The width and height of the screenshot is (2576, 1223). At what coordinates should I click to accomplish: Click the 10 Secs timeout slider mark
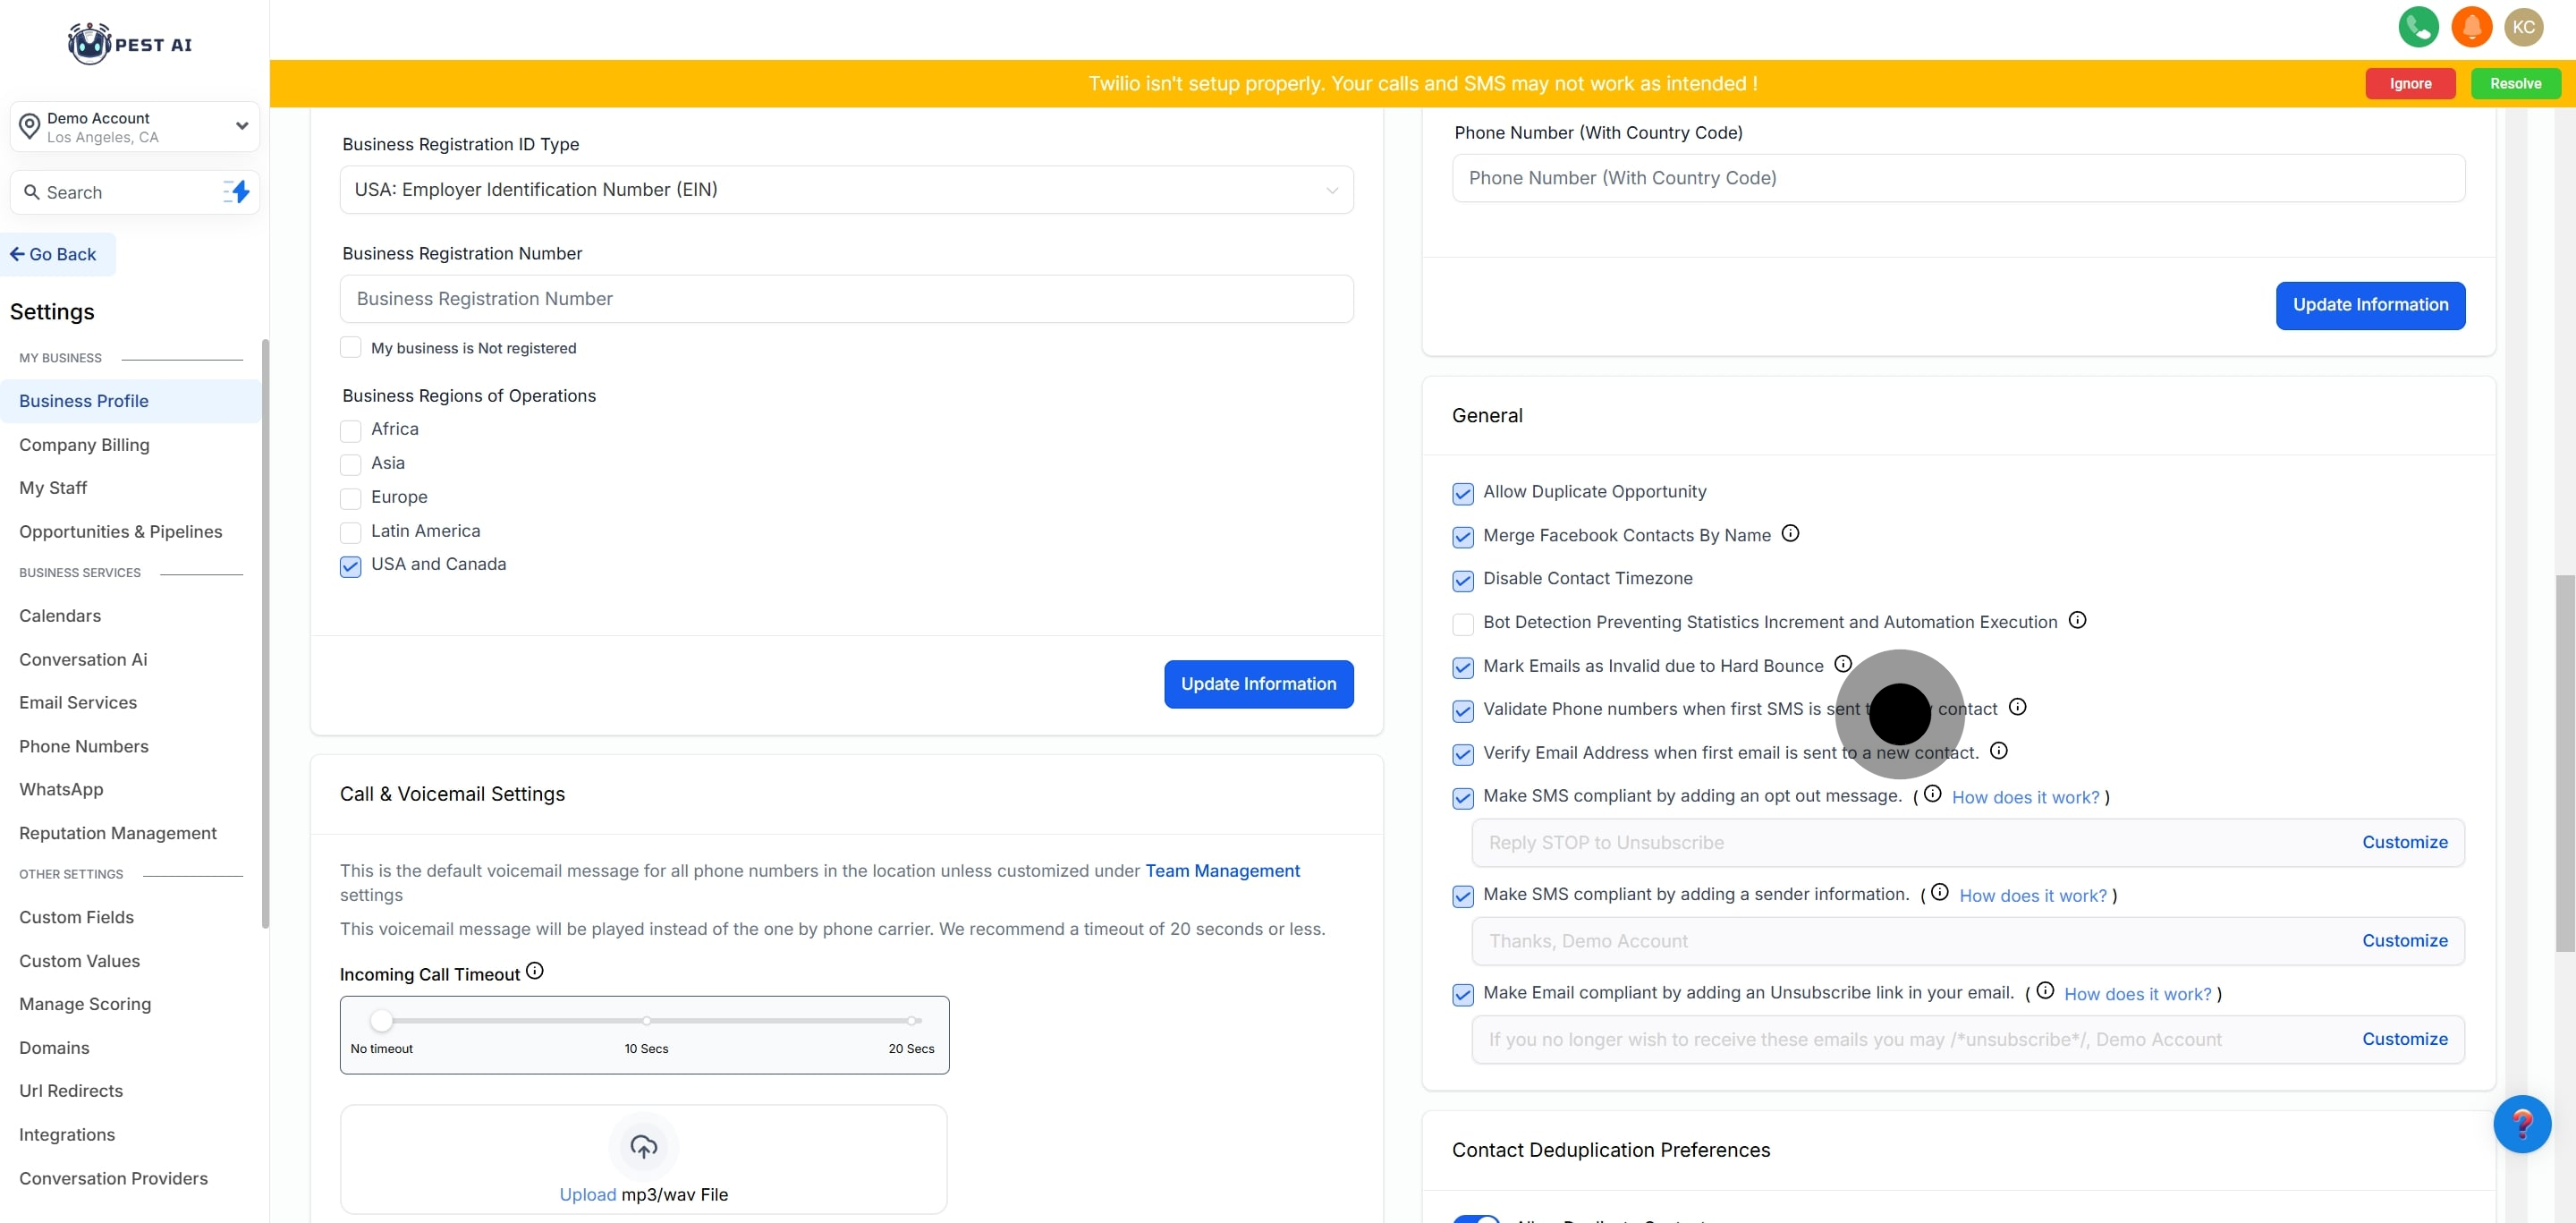[x=647, y=1021]
